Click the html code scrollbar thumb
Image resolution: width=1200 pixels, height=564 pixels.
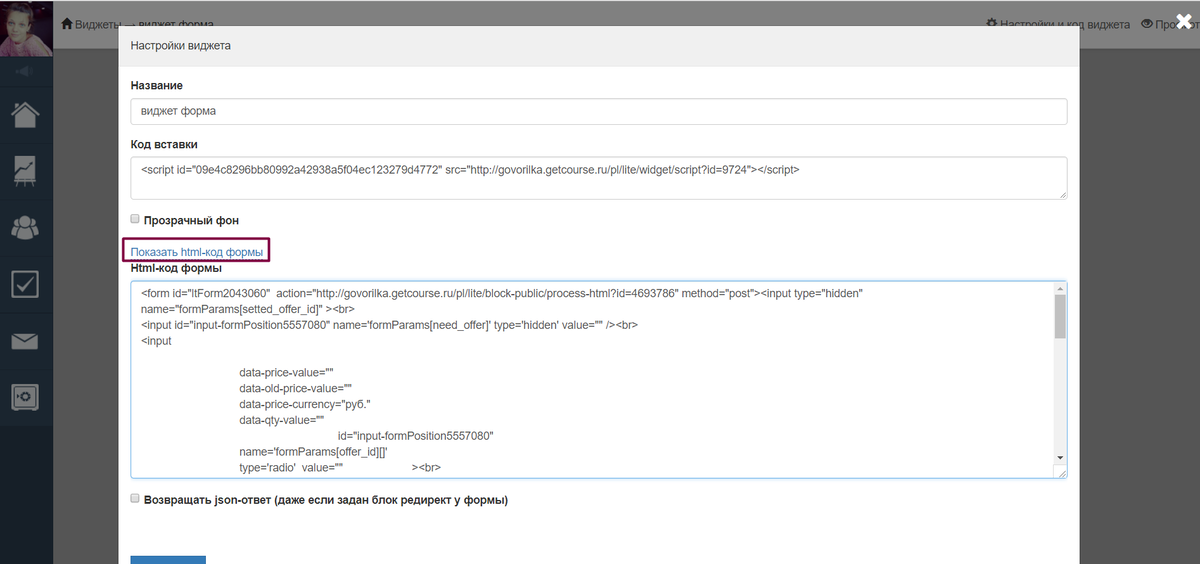point(1060,317)
